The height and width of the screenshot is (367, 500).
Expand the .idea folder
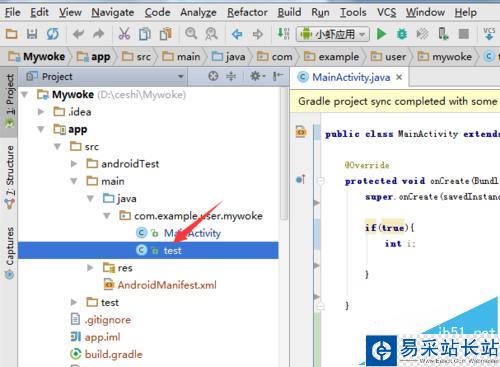[x=41, y=112]
